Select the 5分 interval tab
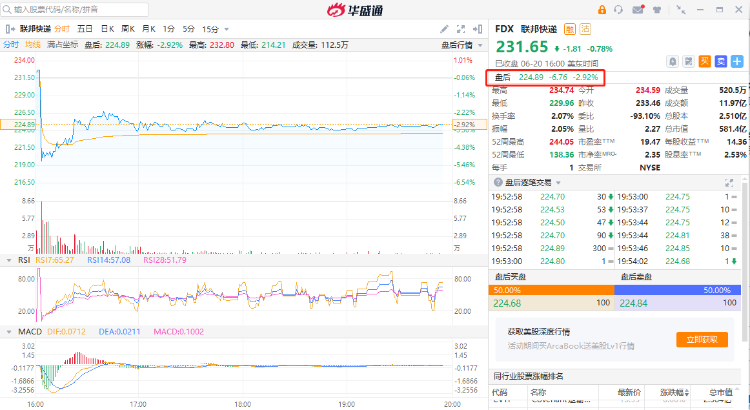Image resolution: width=750 pixels, height=410 pixels. [x=188, y=29]
